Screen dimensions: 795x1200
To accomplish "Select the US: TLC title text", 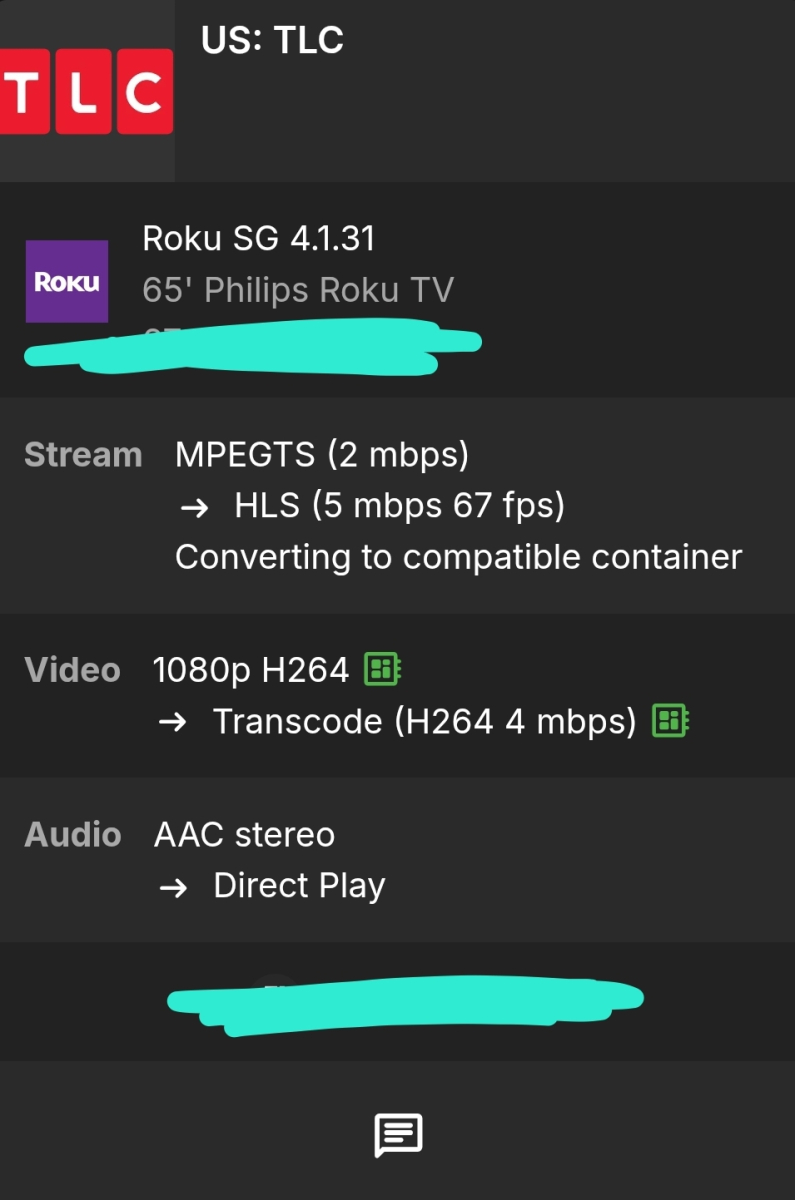I will coord(272,40).
